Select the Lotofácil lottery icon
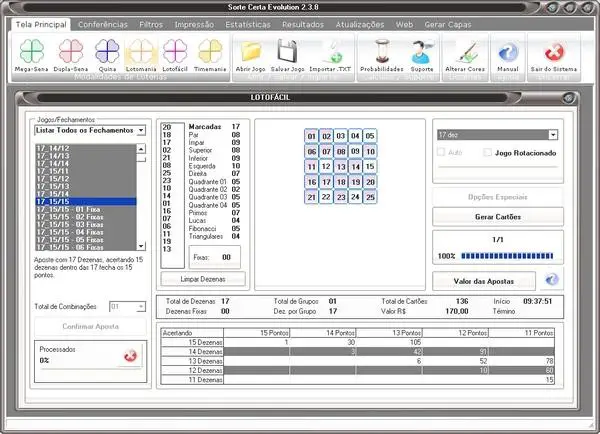600x434 pixels. click(175, 51)
